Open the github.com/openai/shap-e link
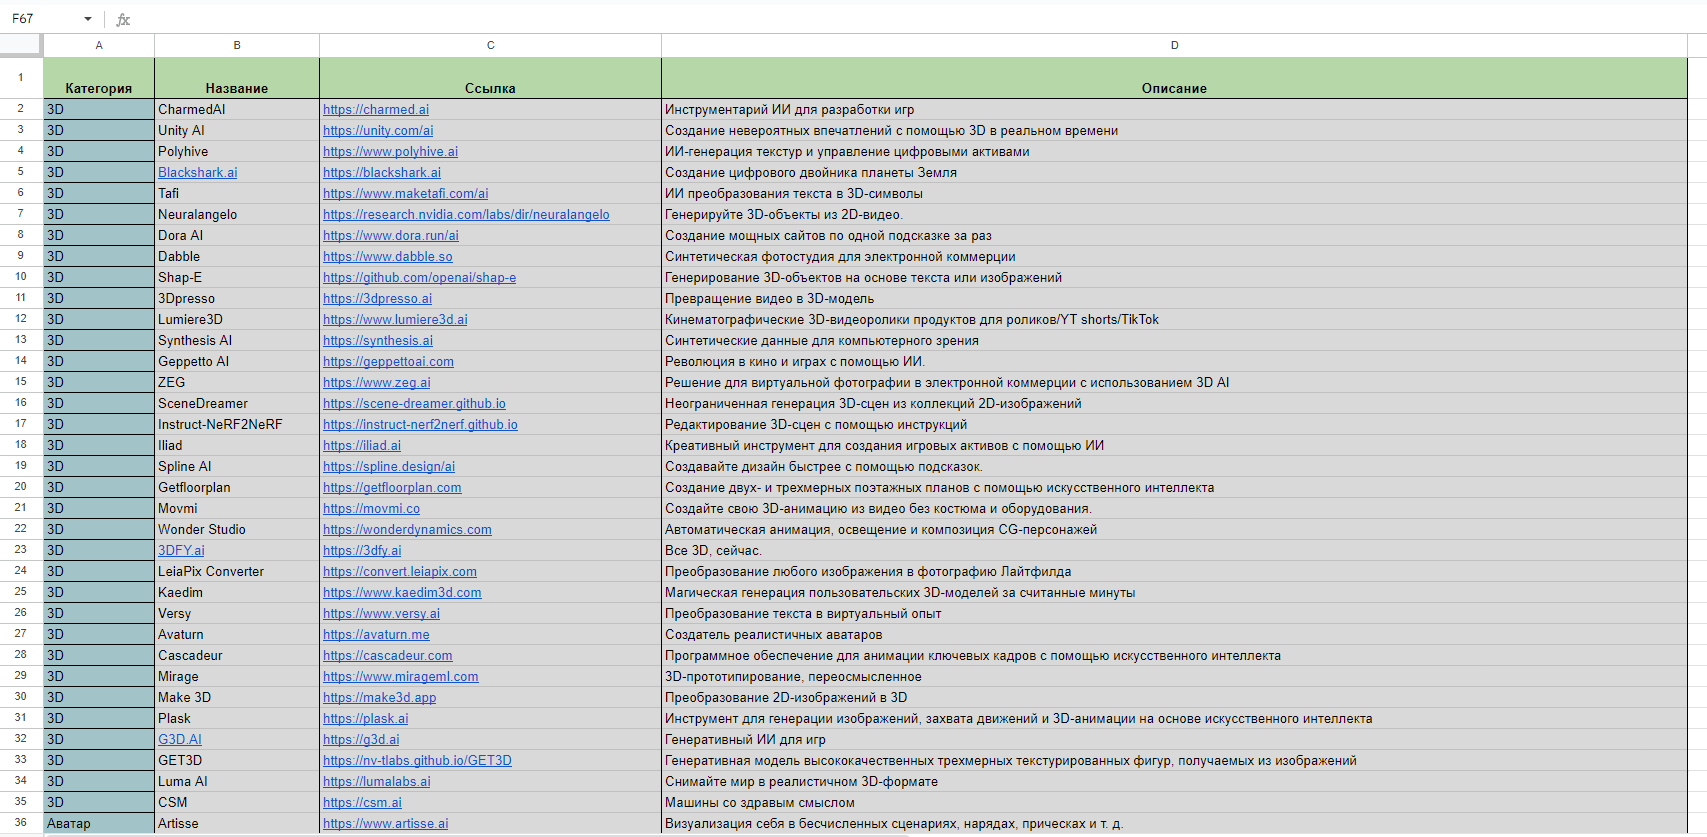 click(419, 278)
